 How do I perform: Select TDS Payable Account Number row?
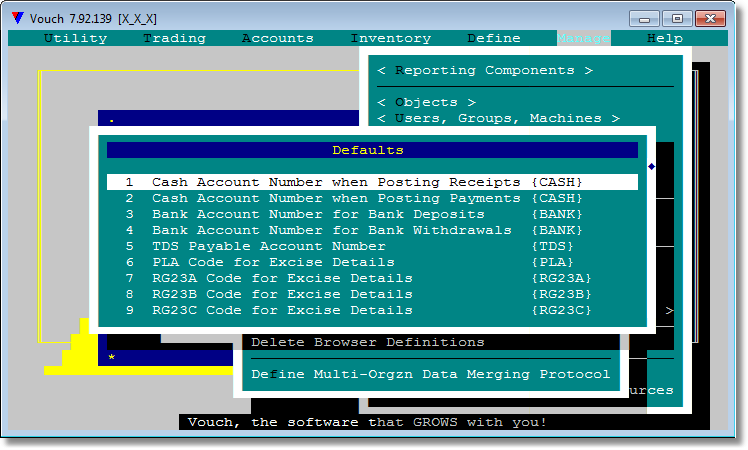point(372,246)
